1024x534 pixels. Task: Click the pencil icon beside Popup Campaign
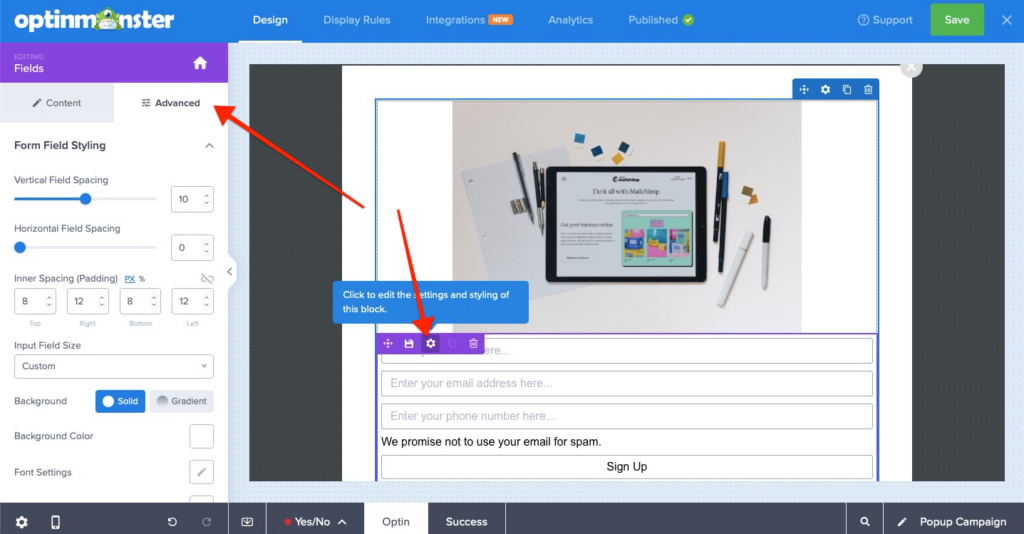[902, 522]
